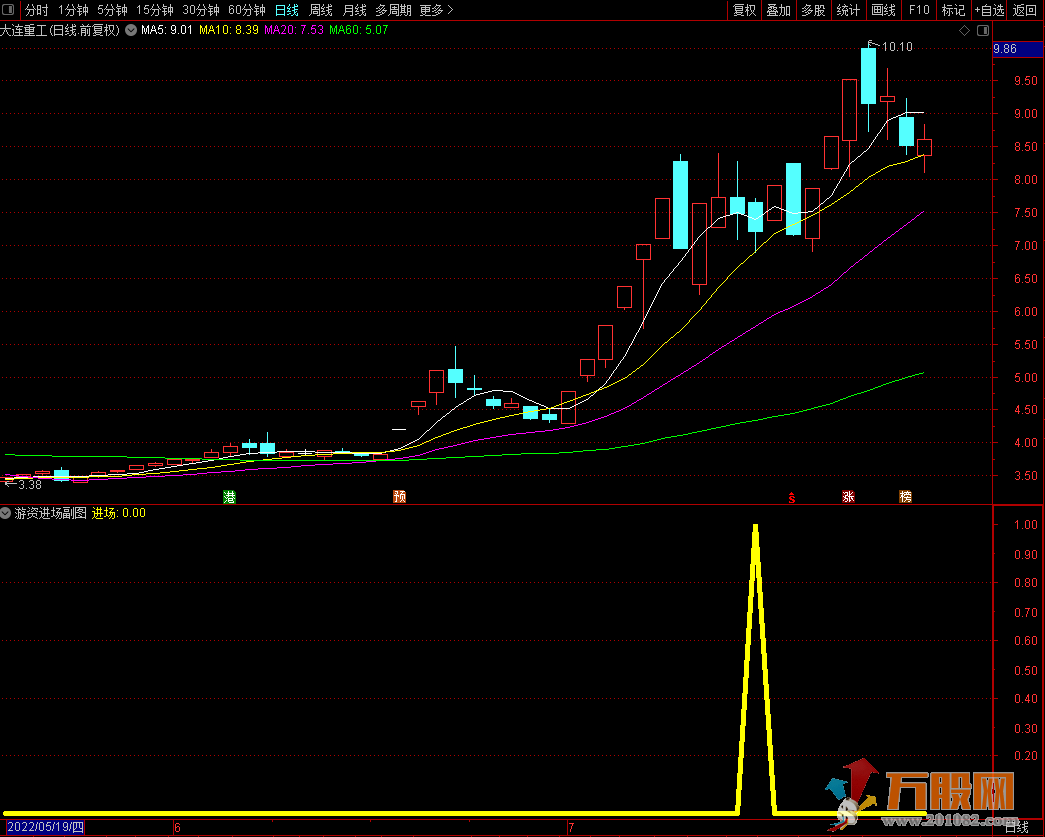1045x837 pixels.
Task: Click the 叠加 overlay button
Action: coord(778,10)
